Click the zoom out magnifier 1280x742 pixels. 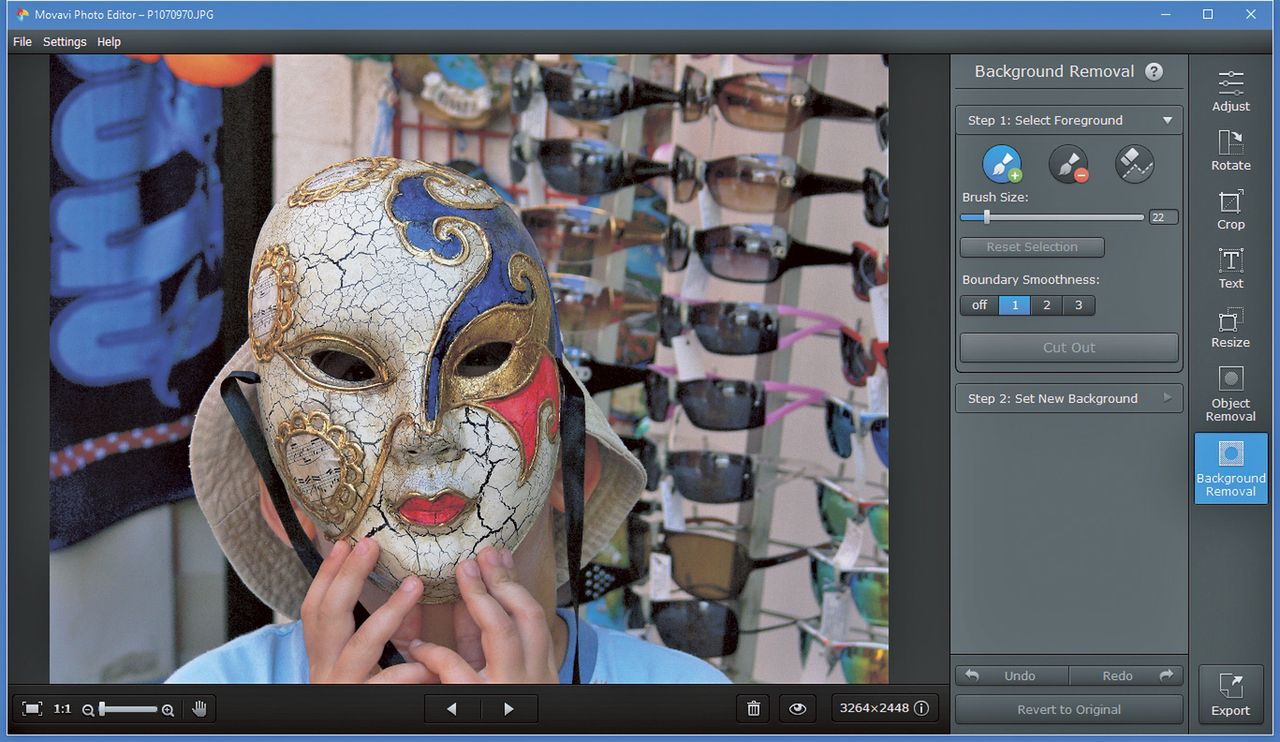[x=88, y=710]
